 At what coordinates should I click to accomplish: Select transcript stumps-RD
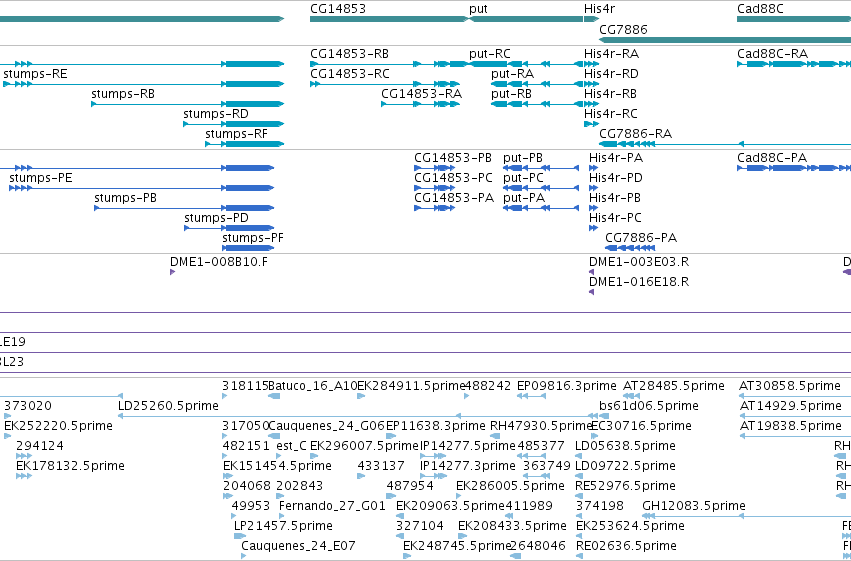(x=234, y=124)
